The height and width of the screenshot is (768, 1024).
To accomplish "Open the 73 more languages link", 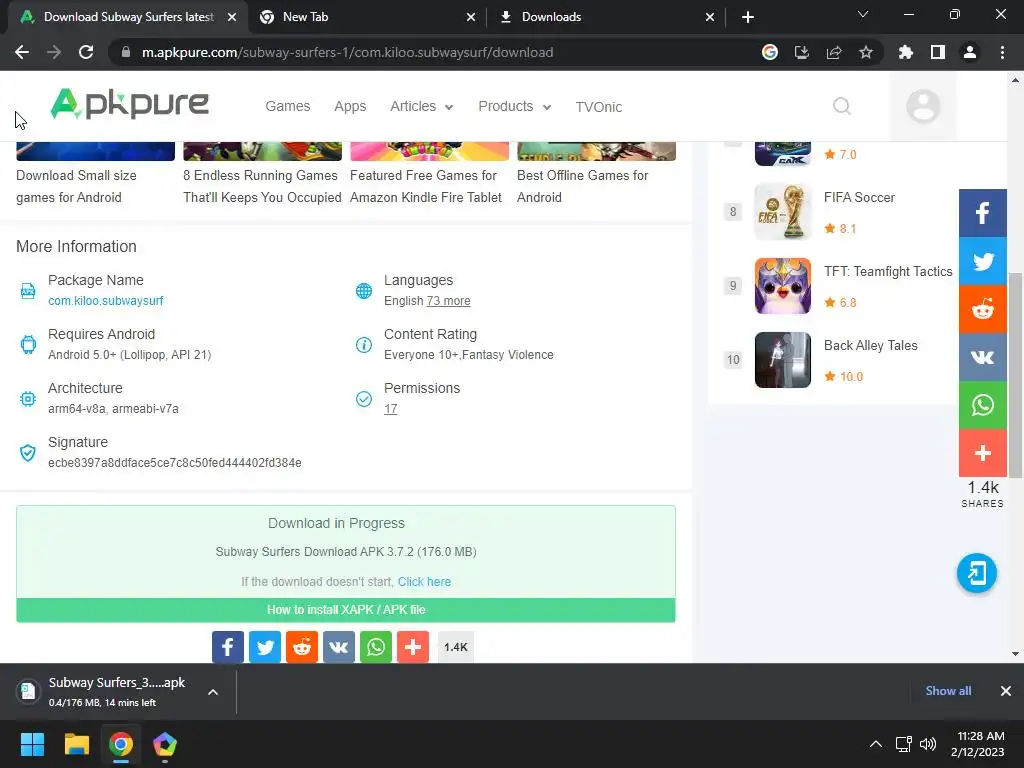I will tap(449, 301).
